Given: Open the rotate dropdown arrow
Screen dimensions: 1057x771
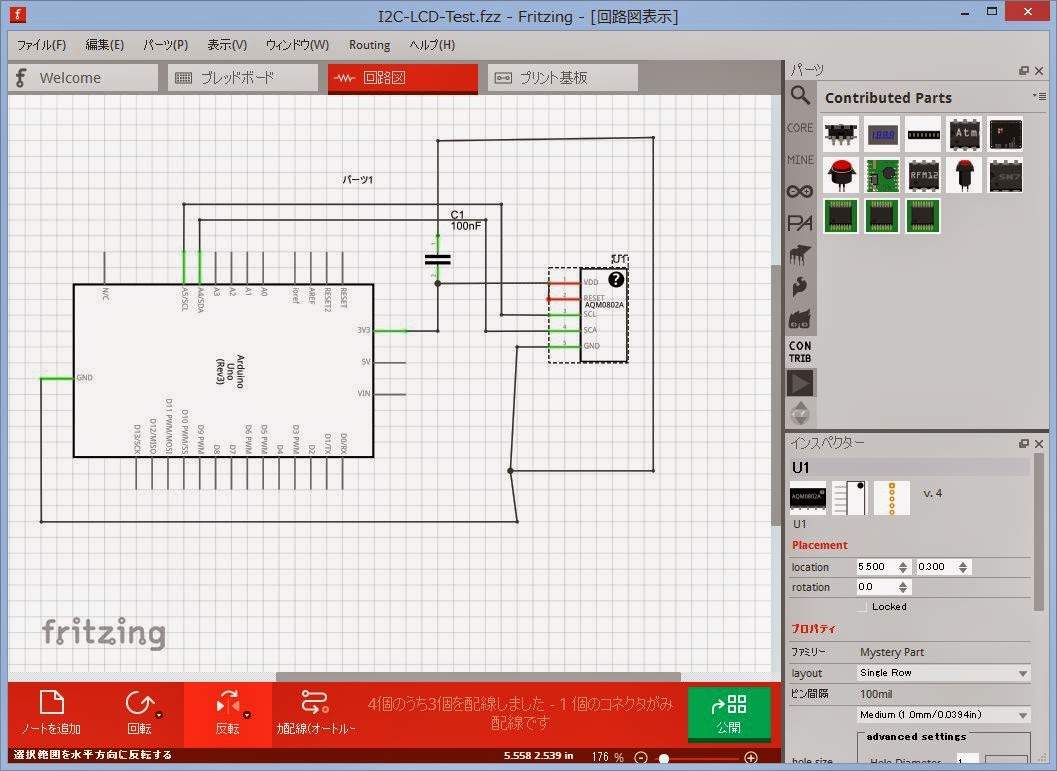Looking at the screenshot, I should 158,715.
